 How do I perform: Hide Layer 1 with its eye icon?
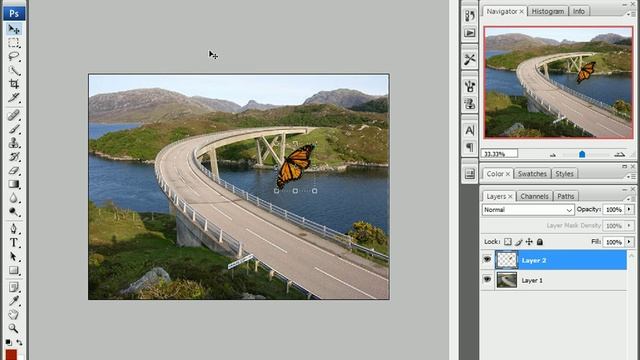(487, 280)
